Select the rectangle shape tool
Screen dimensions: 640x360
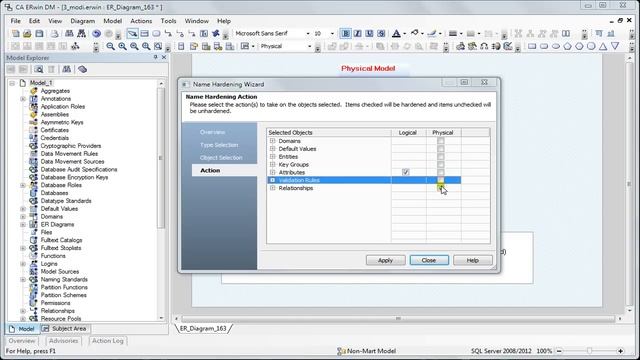[532, 47]
